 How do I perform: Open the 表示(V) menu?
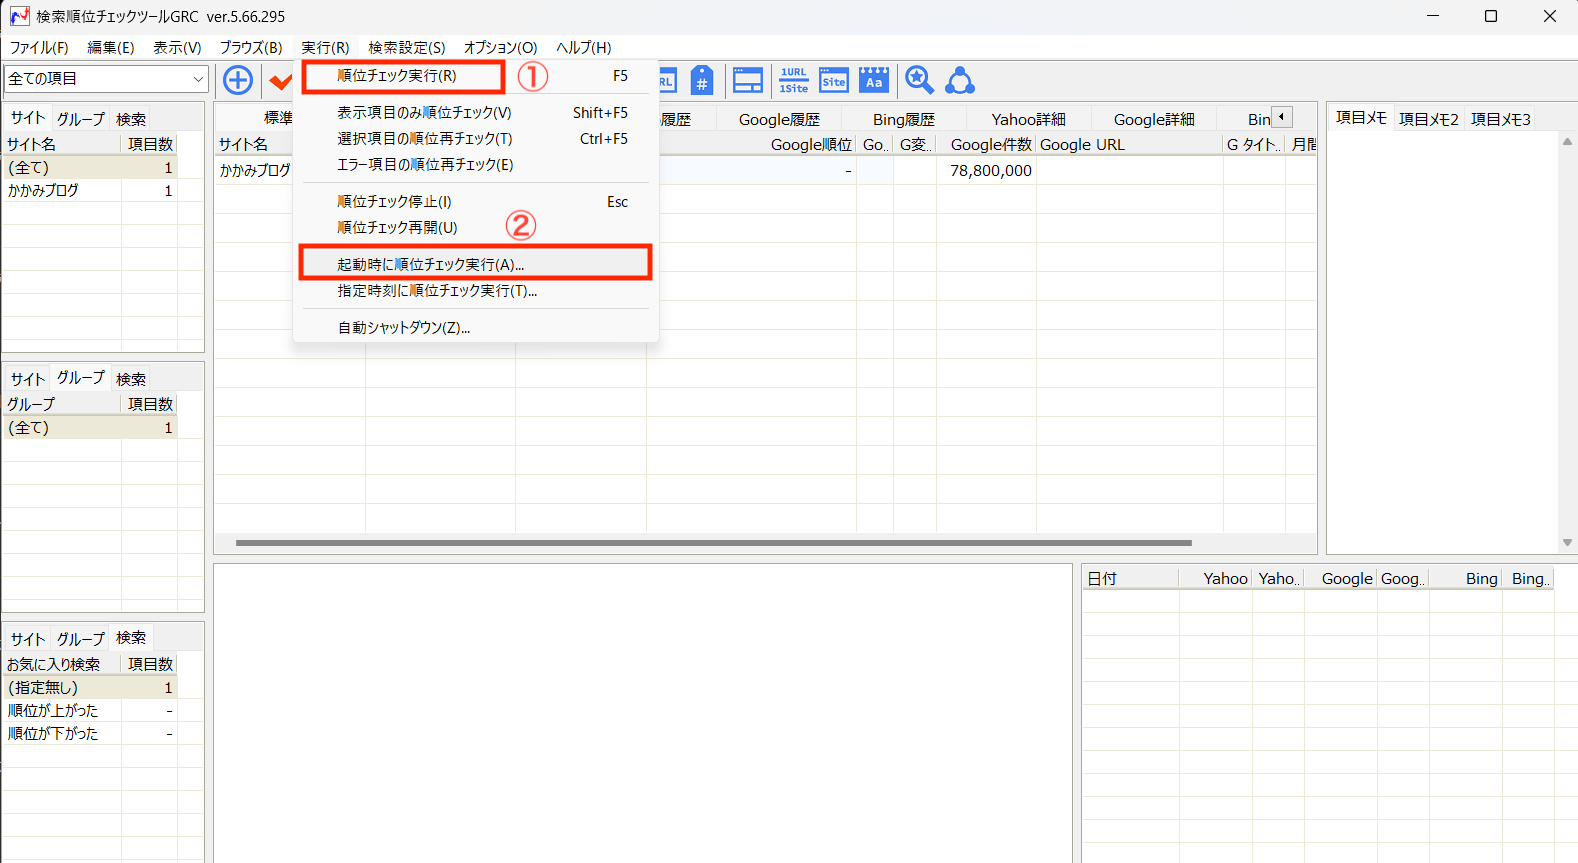[177, 47]
